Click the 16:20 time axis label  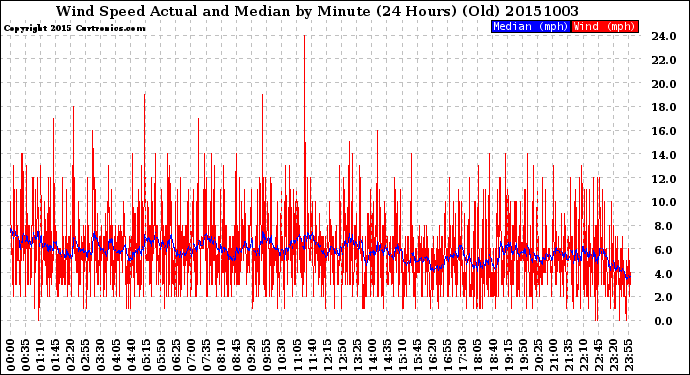point(432,355)
